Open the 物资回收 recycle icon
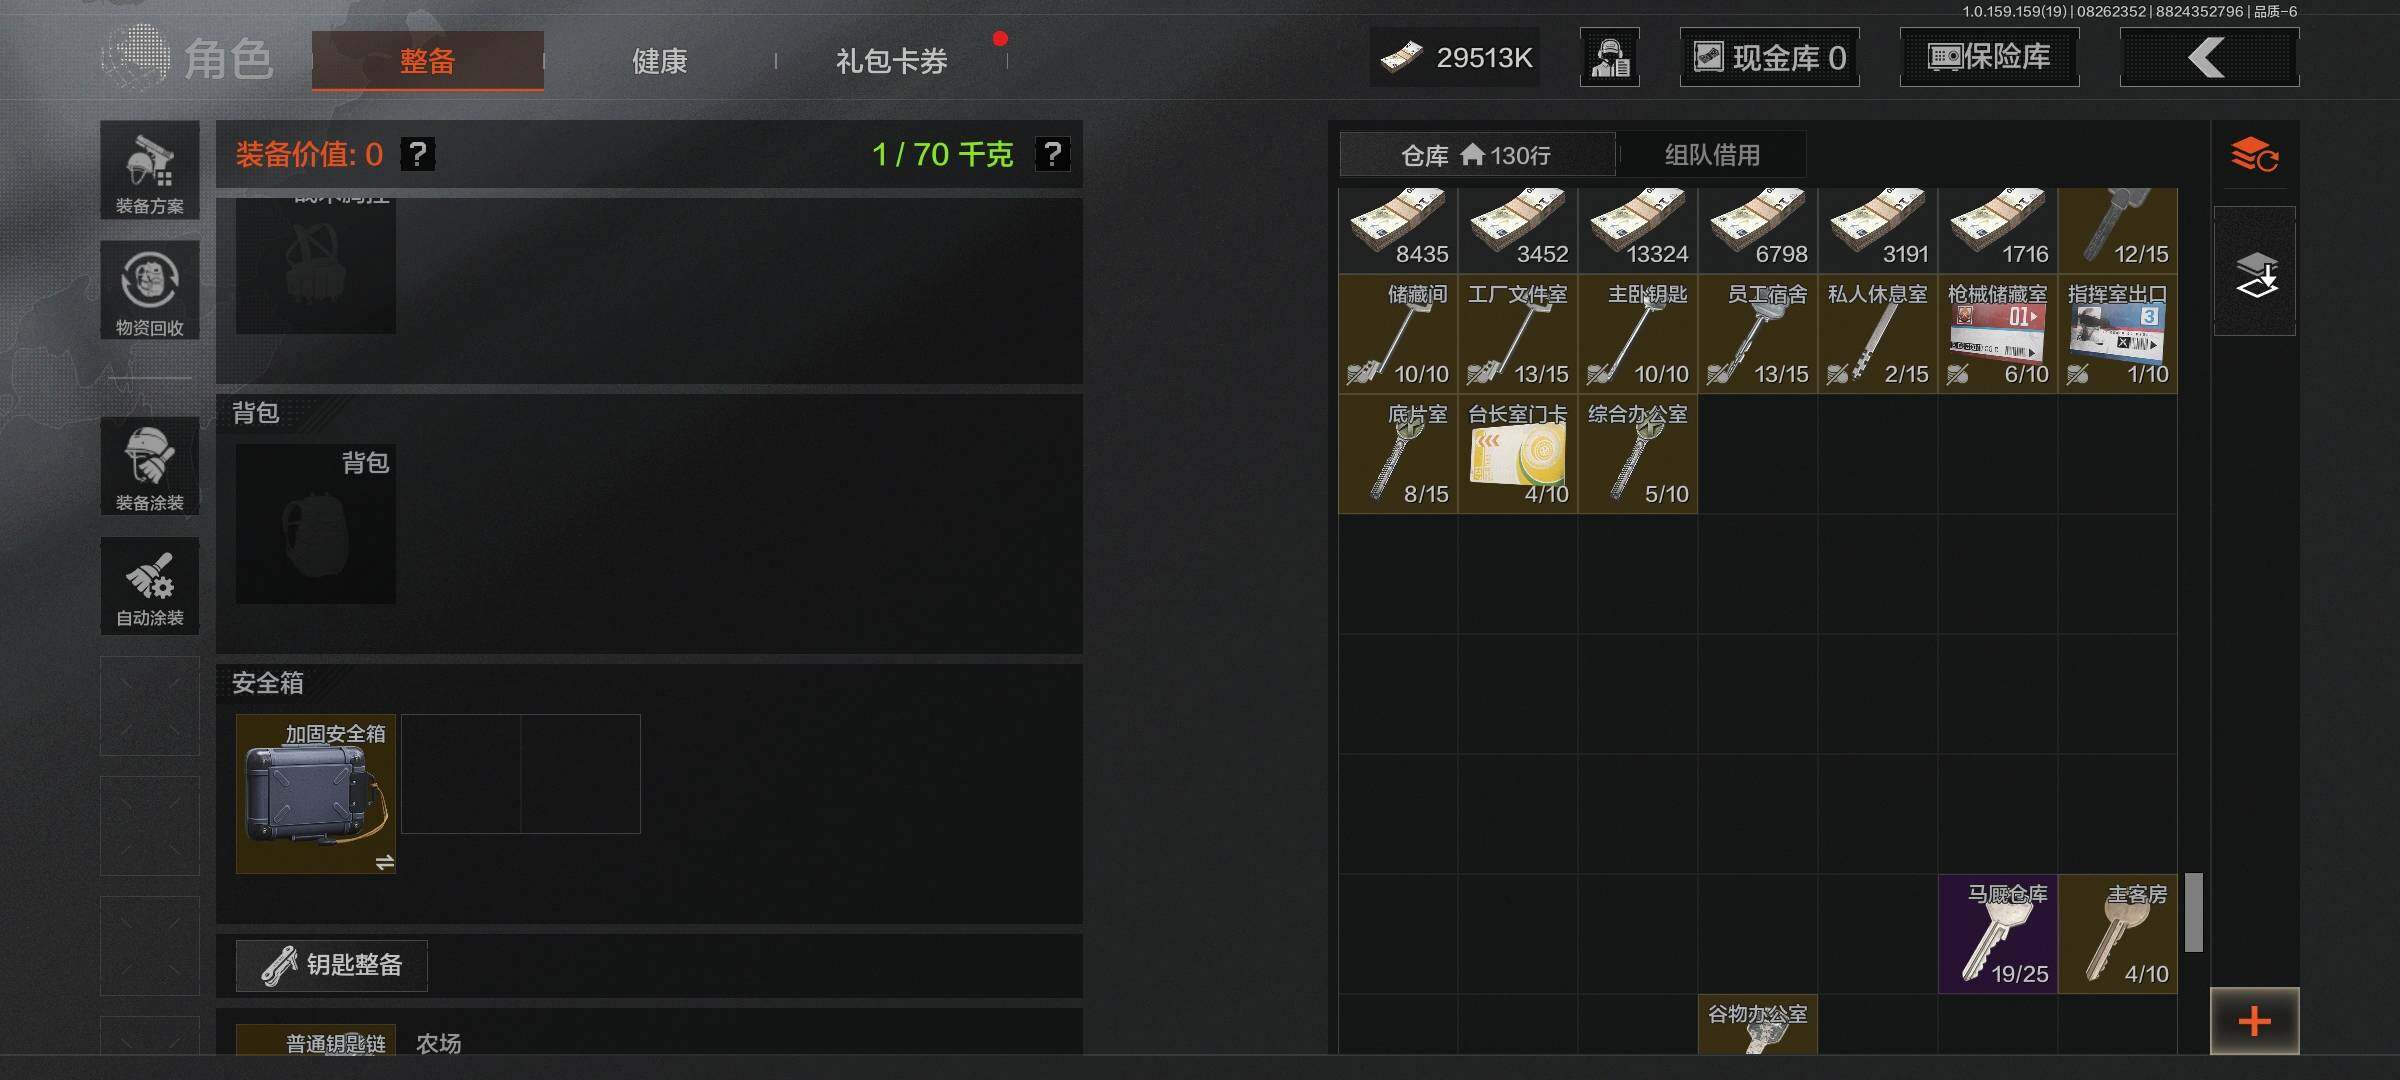This screenshot has width=2400, height=1080. click(150, 290)
